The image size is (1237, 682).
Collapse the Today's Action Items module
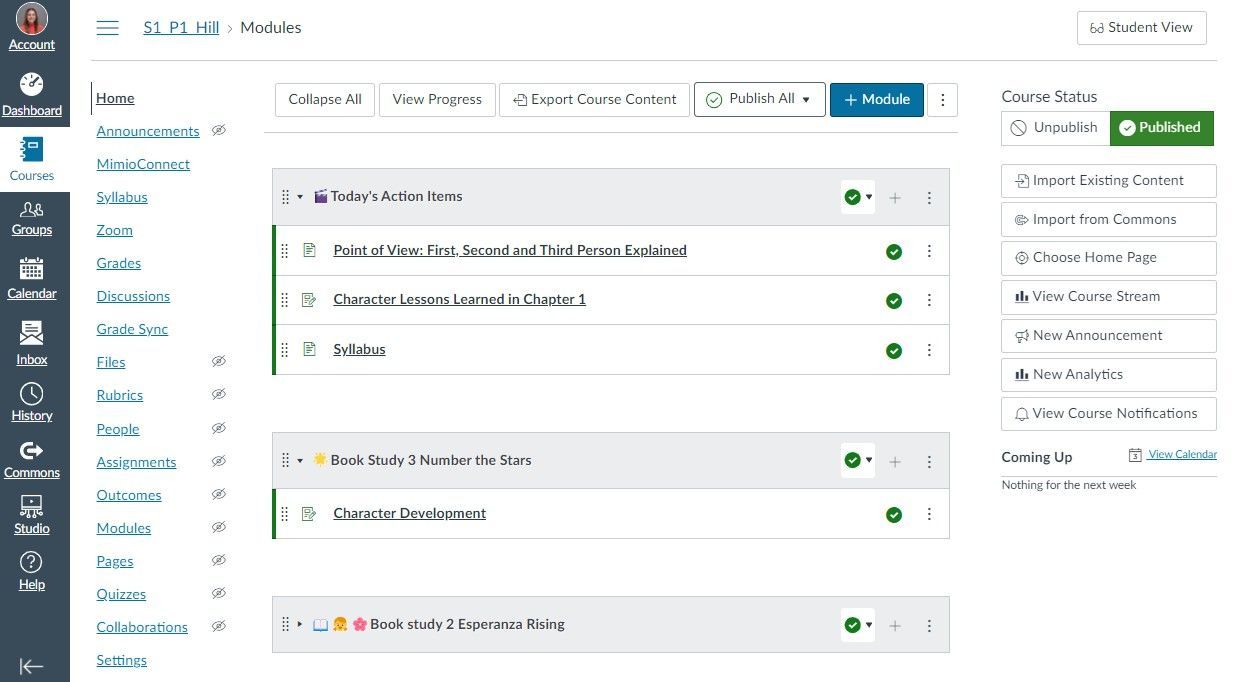[299, 197]
